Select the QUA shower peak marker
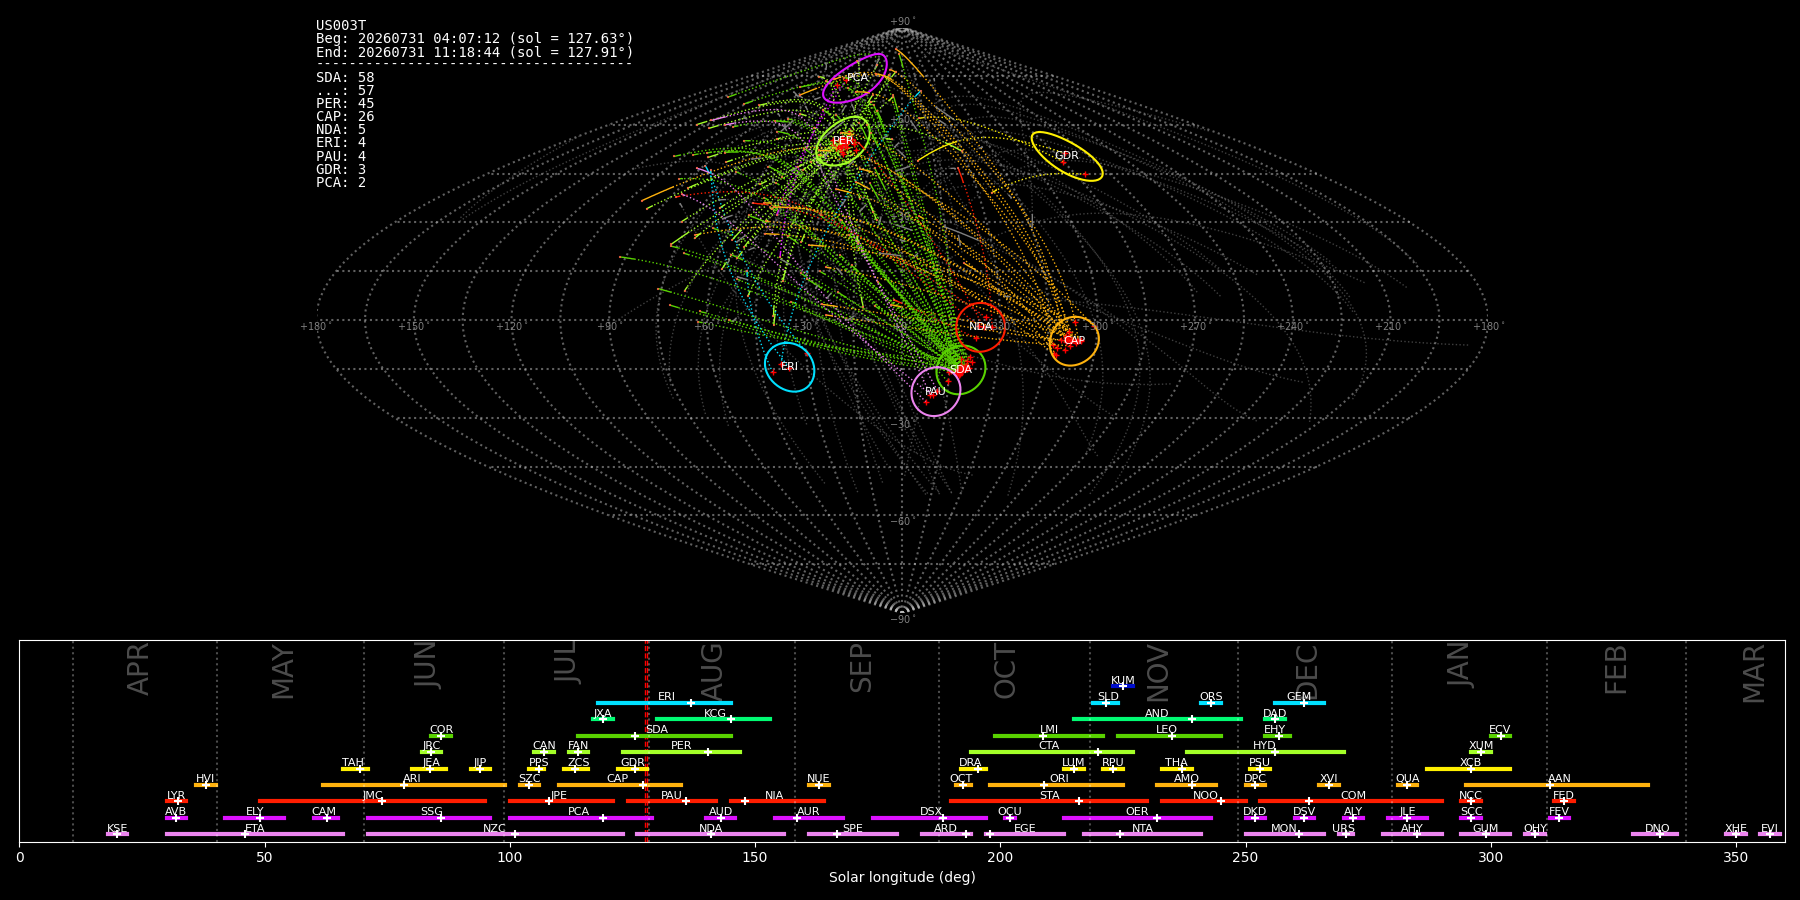1800x900 pixels. pos(1407,785)
